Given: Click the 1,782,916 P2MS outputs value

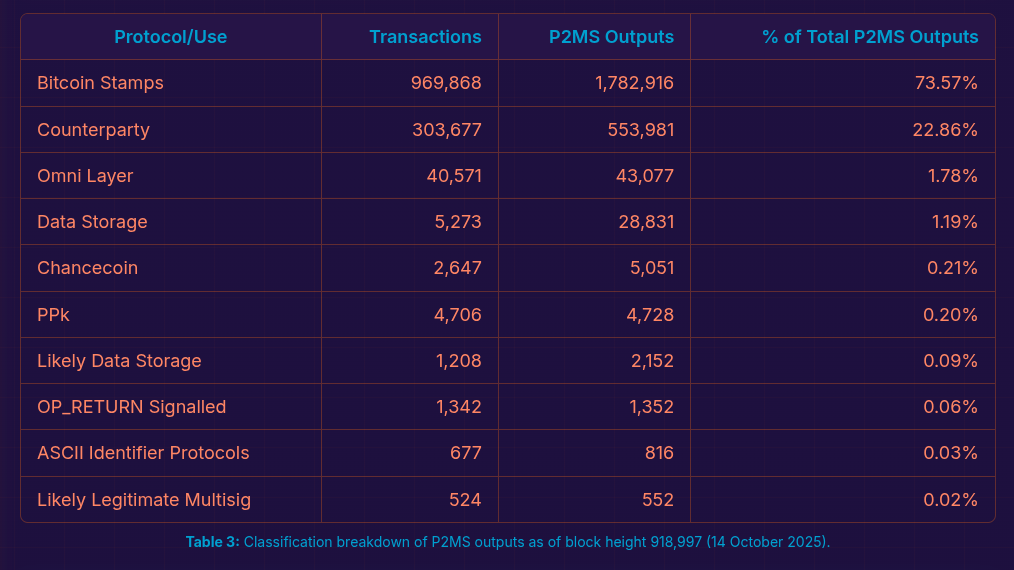Looking at the screenshot, I should 634,83.
